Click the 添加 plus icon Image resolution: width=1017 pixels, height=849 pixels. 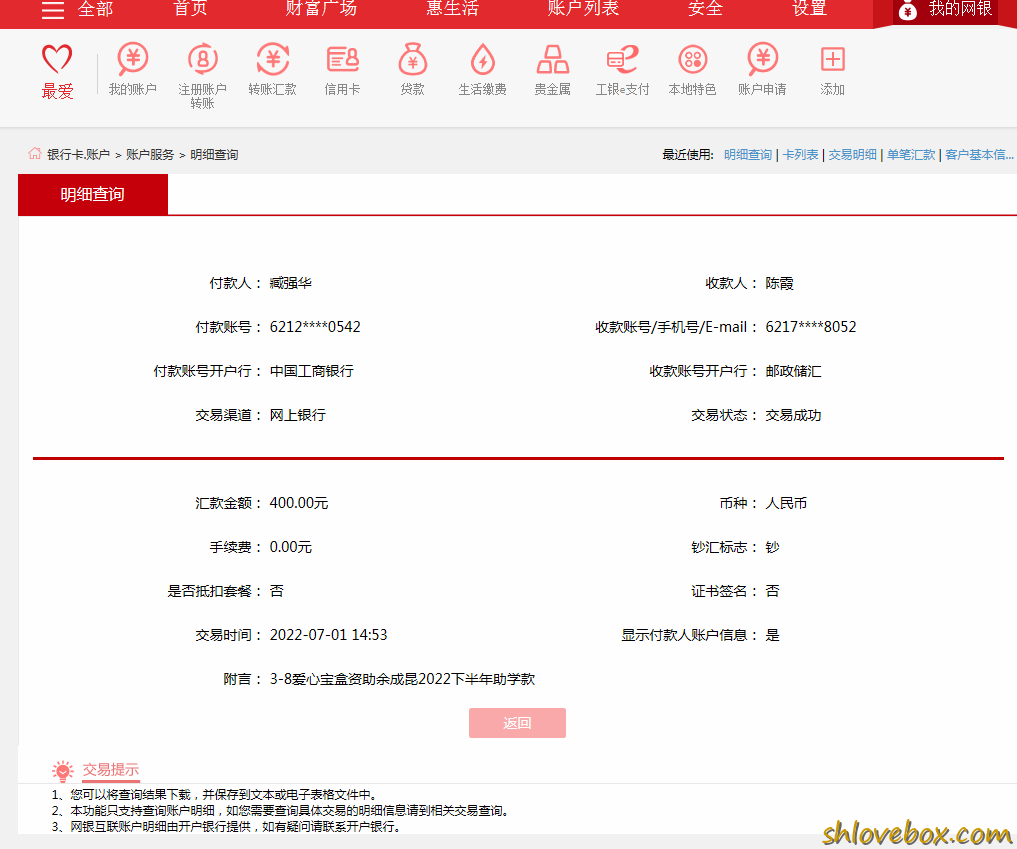832,59
